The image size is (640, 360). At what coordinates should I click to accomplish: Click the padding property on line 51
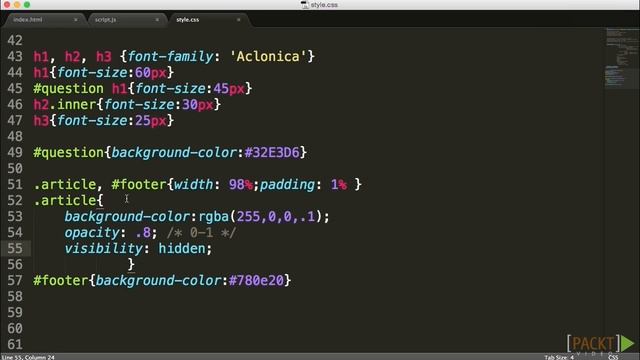(287, 184)
